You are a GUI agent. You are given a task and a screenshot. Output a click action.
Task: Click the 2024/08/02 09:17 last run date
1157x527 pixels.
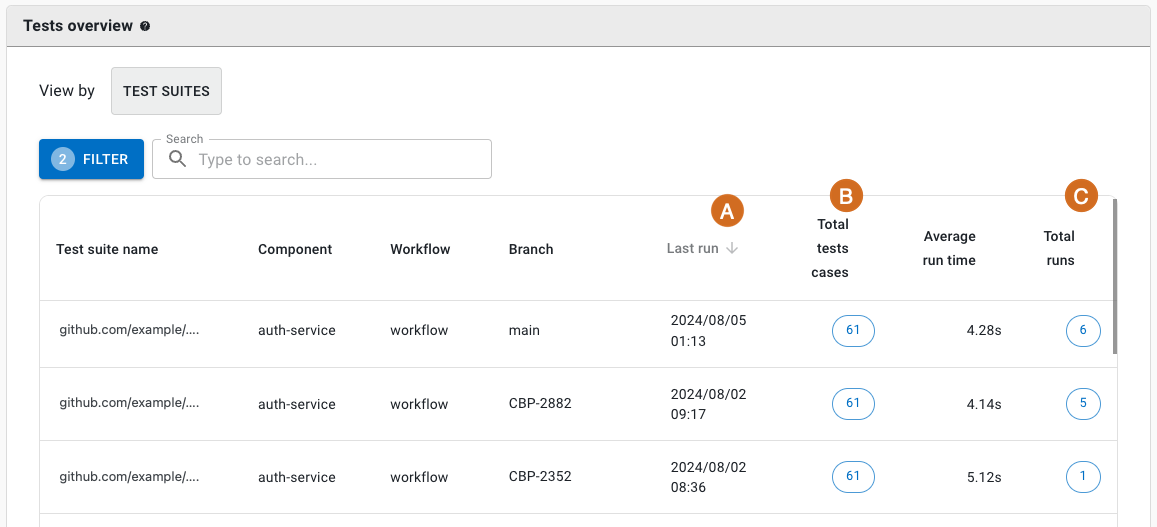(708, 404)
